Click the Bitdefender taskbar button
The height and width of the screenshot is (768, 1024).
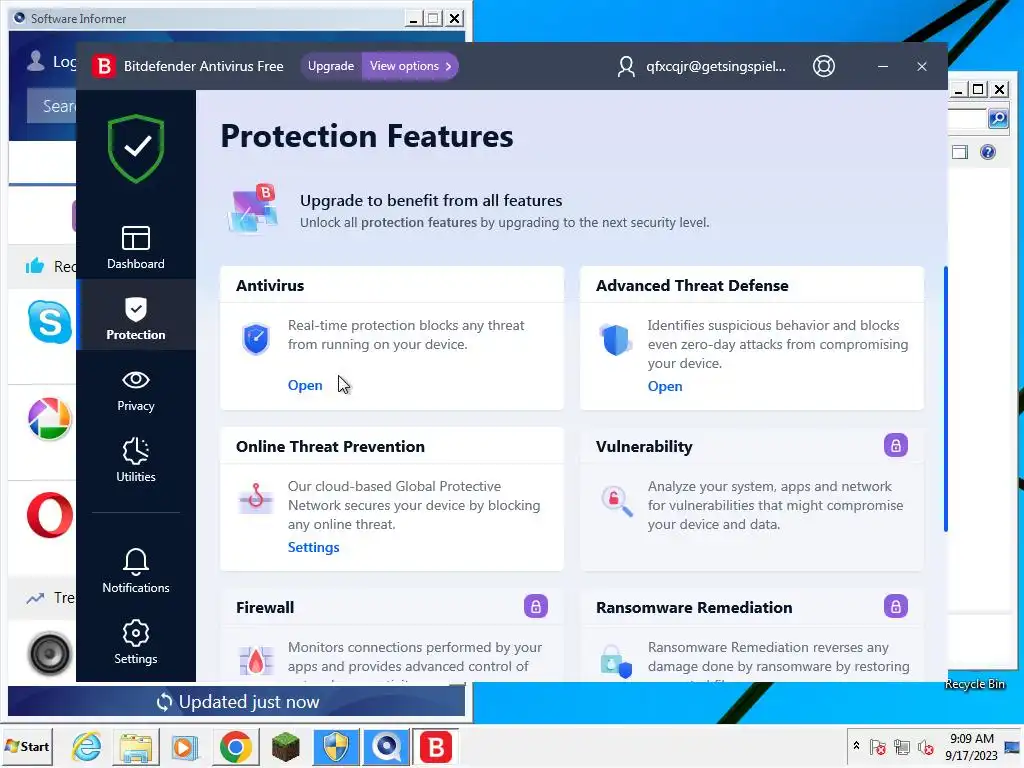pos(436,746)
